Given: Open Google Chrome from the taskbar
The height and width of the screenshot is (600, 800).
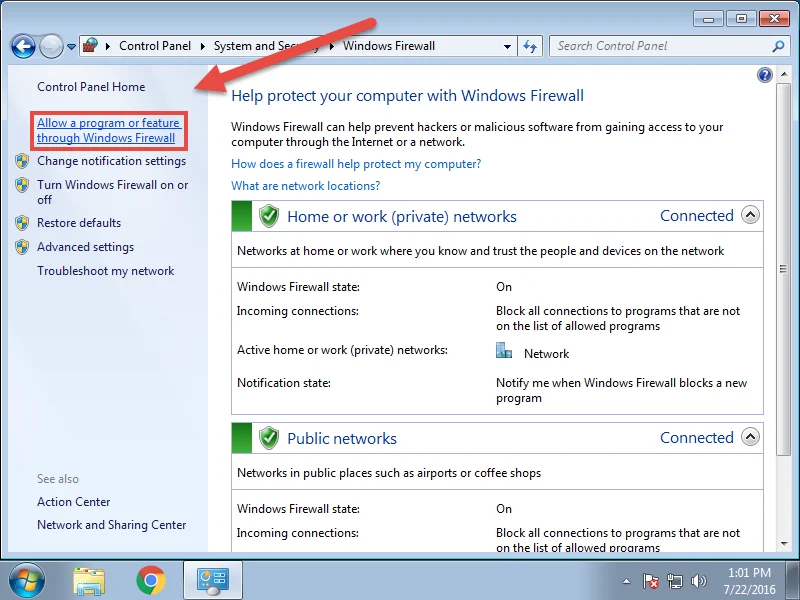Looking at the screenshot, I should [151, 580].
